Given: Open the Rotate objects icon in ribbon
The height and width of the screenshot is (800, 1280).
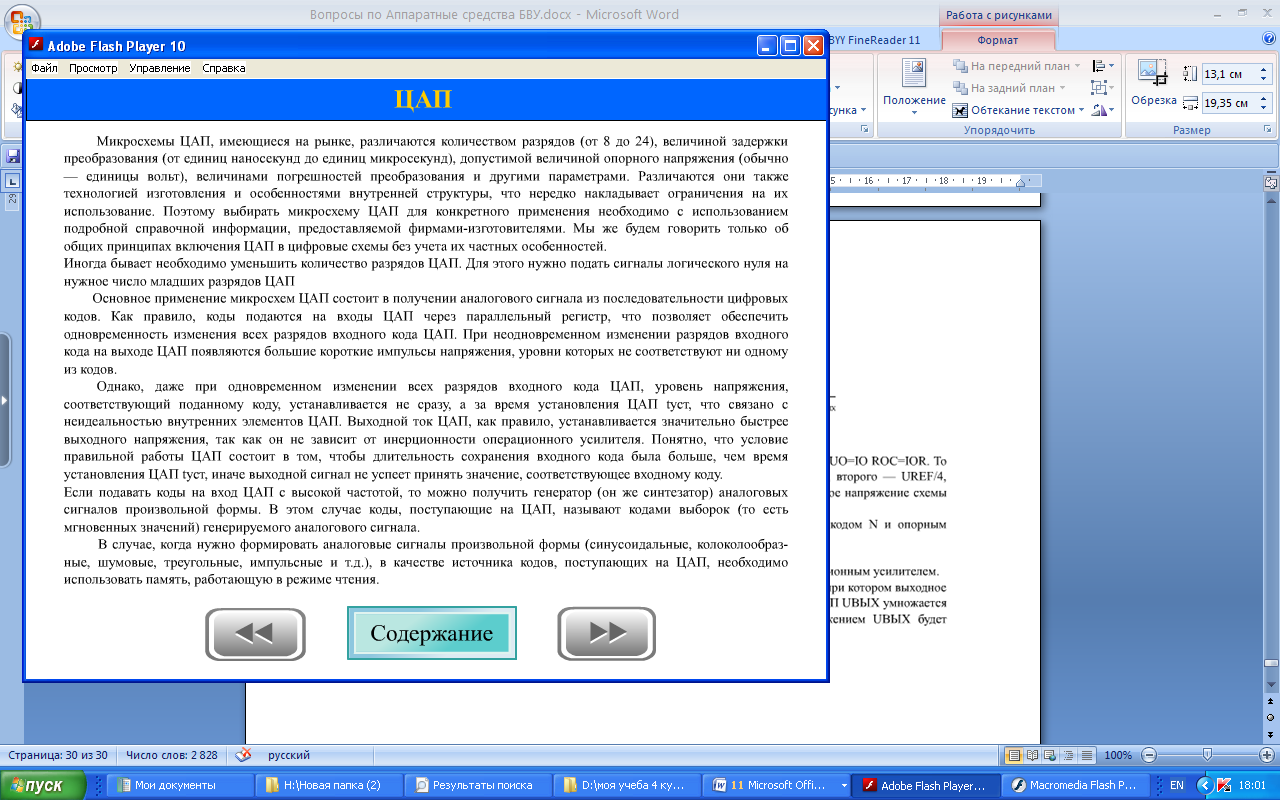Looking at the screenshot, I should [1103, 110].
